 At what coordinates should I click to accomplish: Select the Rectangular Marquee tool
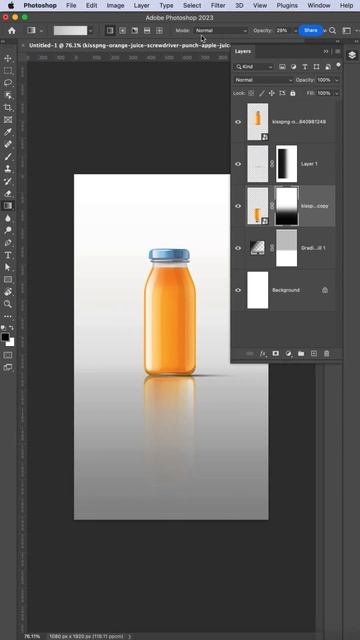point(8,71)
